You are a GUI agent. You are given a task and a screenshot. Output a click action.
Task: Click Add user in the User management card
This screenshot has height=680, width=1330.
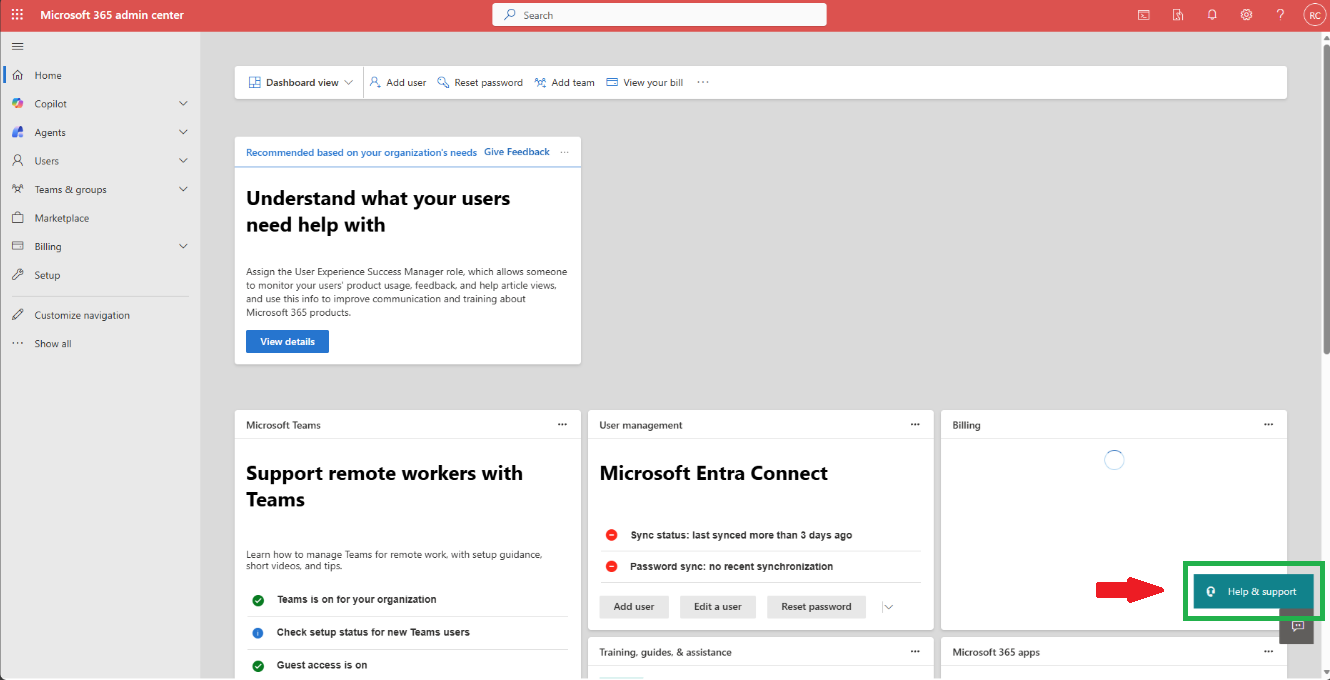pyautogui.click(x=634, y=607)
